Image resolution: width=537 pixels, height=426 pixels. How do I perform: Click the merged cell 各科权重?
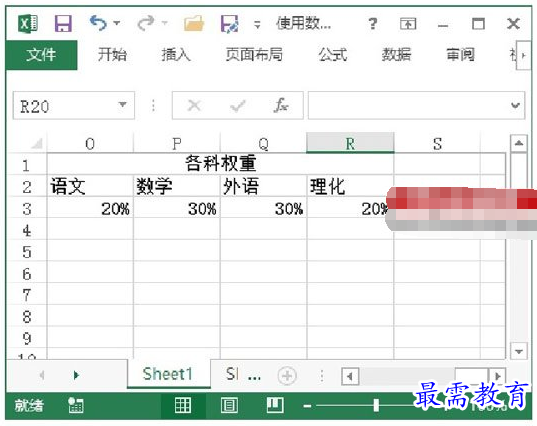coord(220,164)
